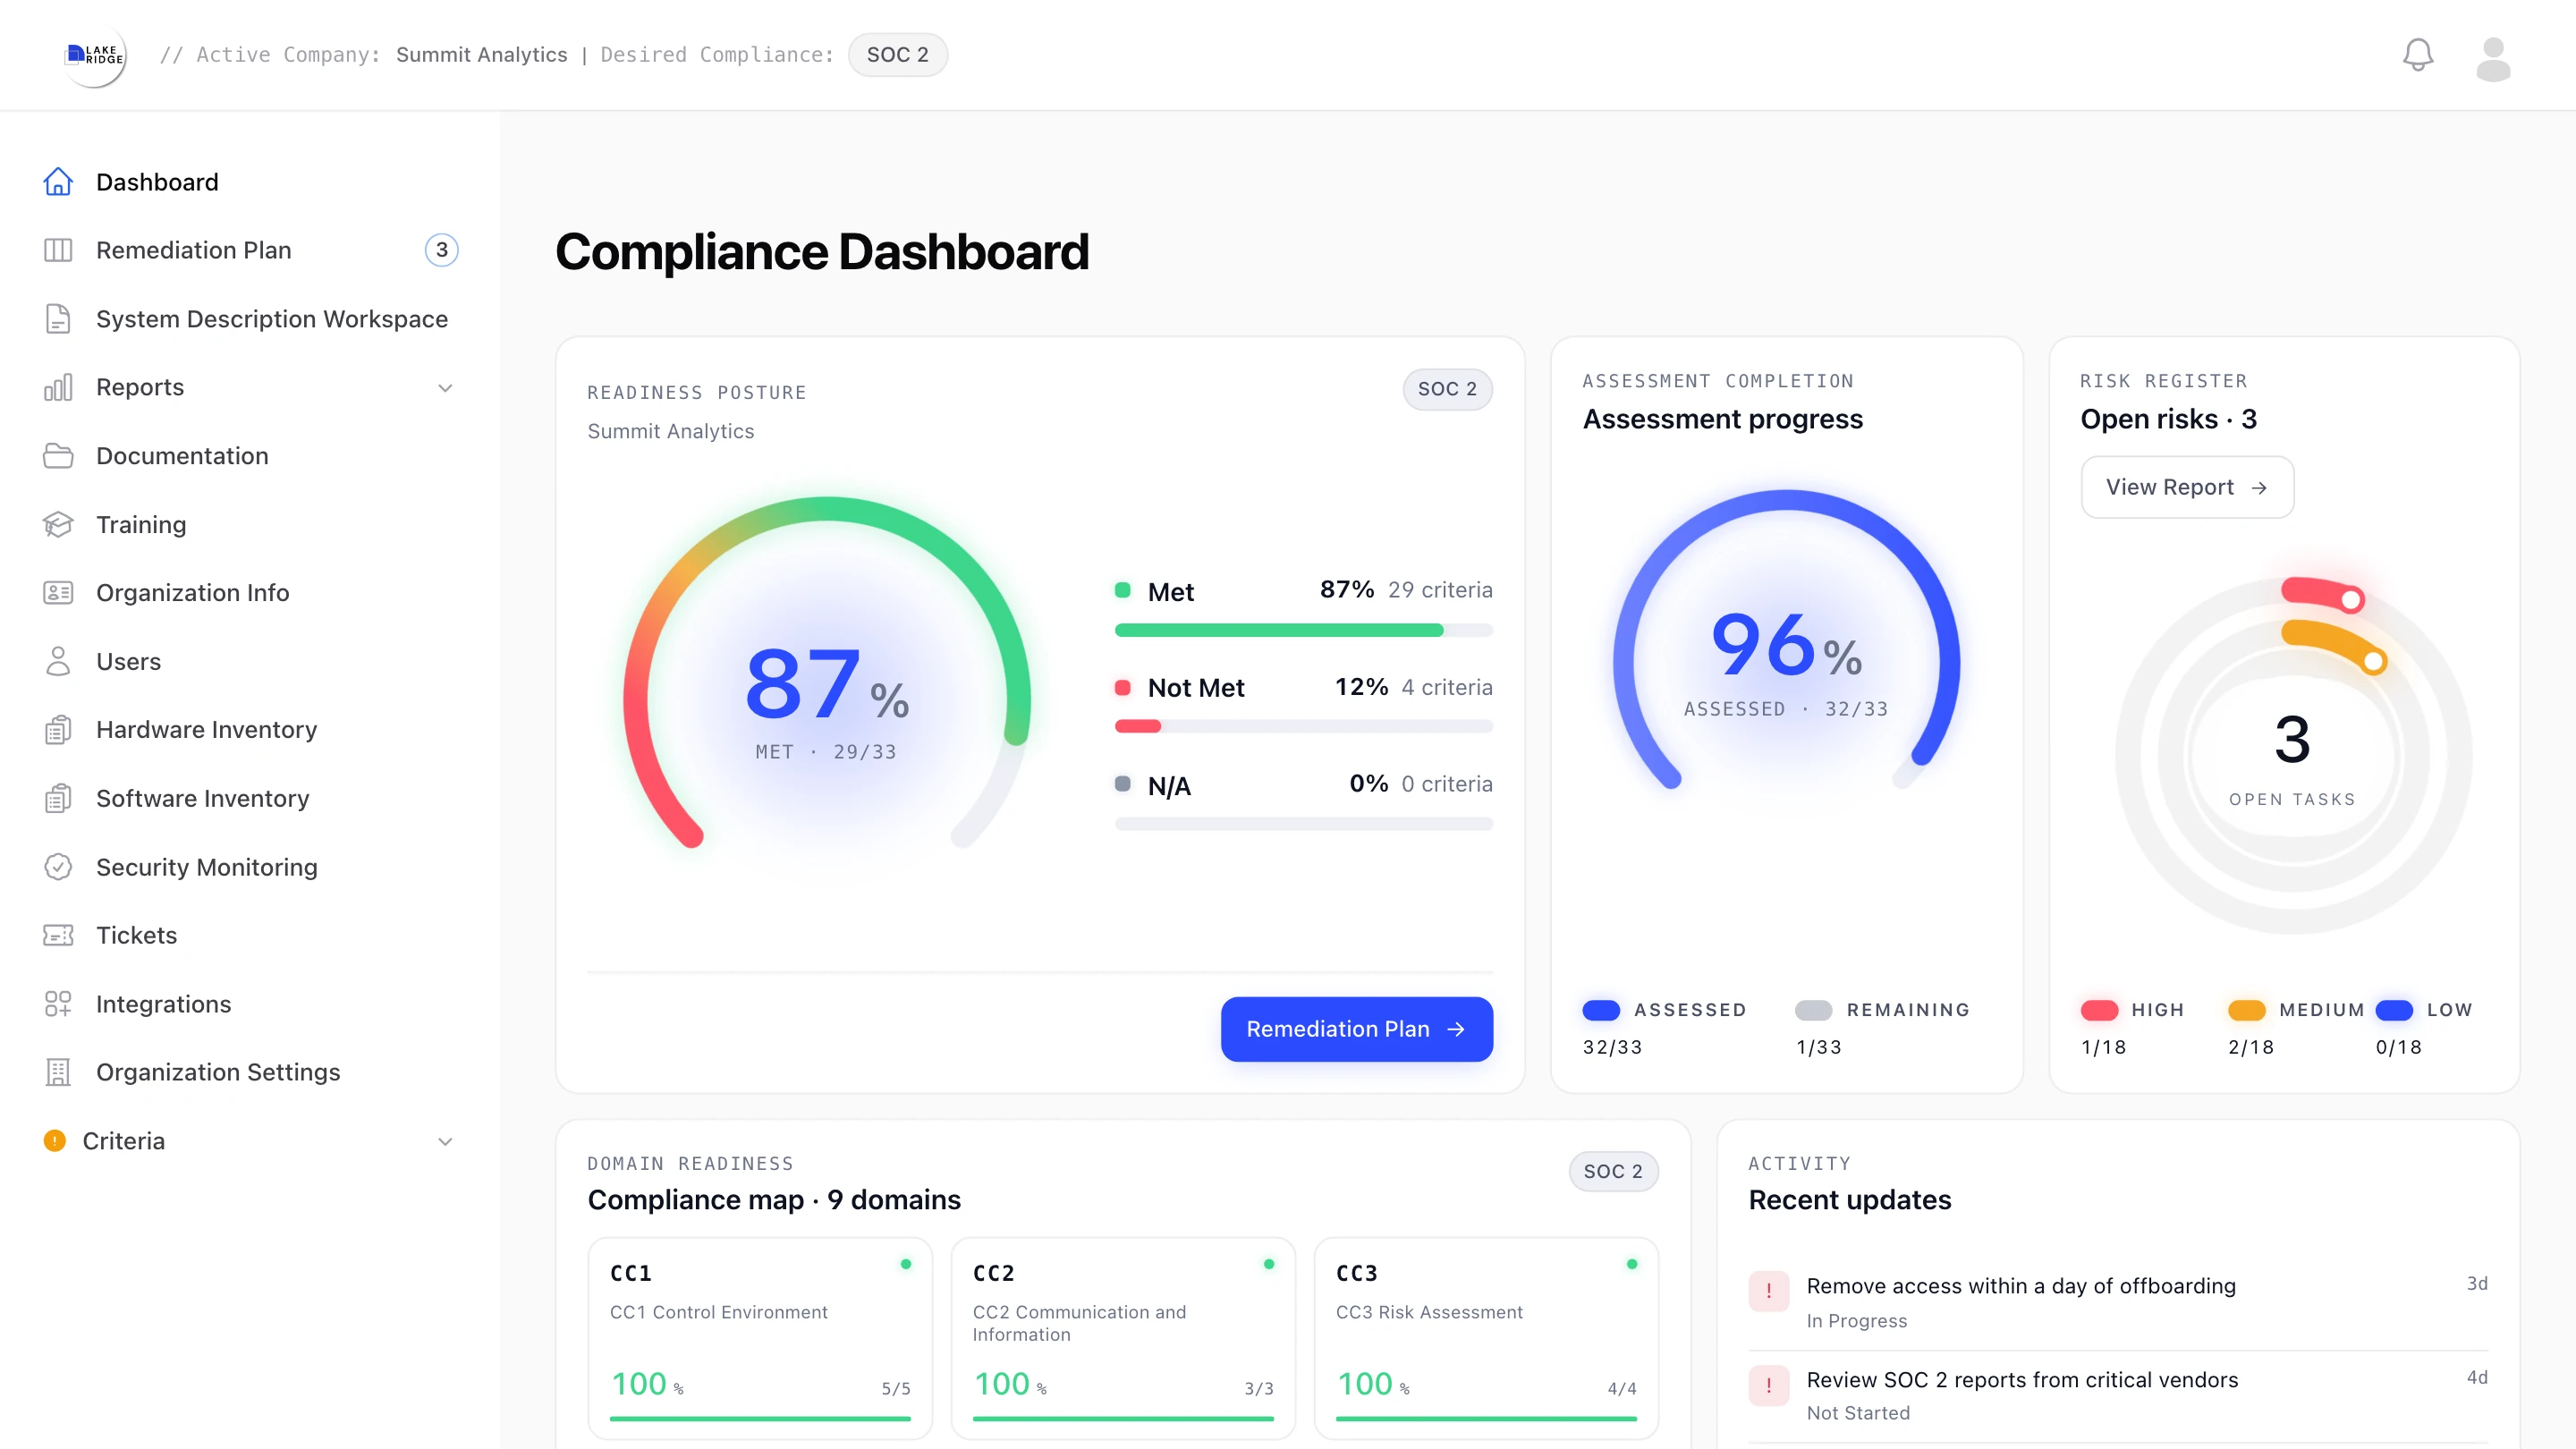
Task: Click the Training graduation cap icon
Action: tap(58, 525)
